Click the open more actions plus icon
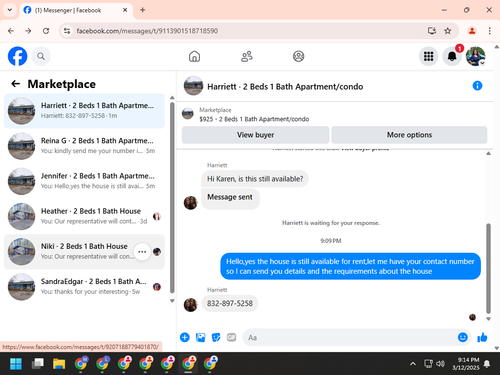Image resolution: width=500 pixels, height=375 pixels. click(x=185, y=337)
